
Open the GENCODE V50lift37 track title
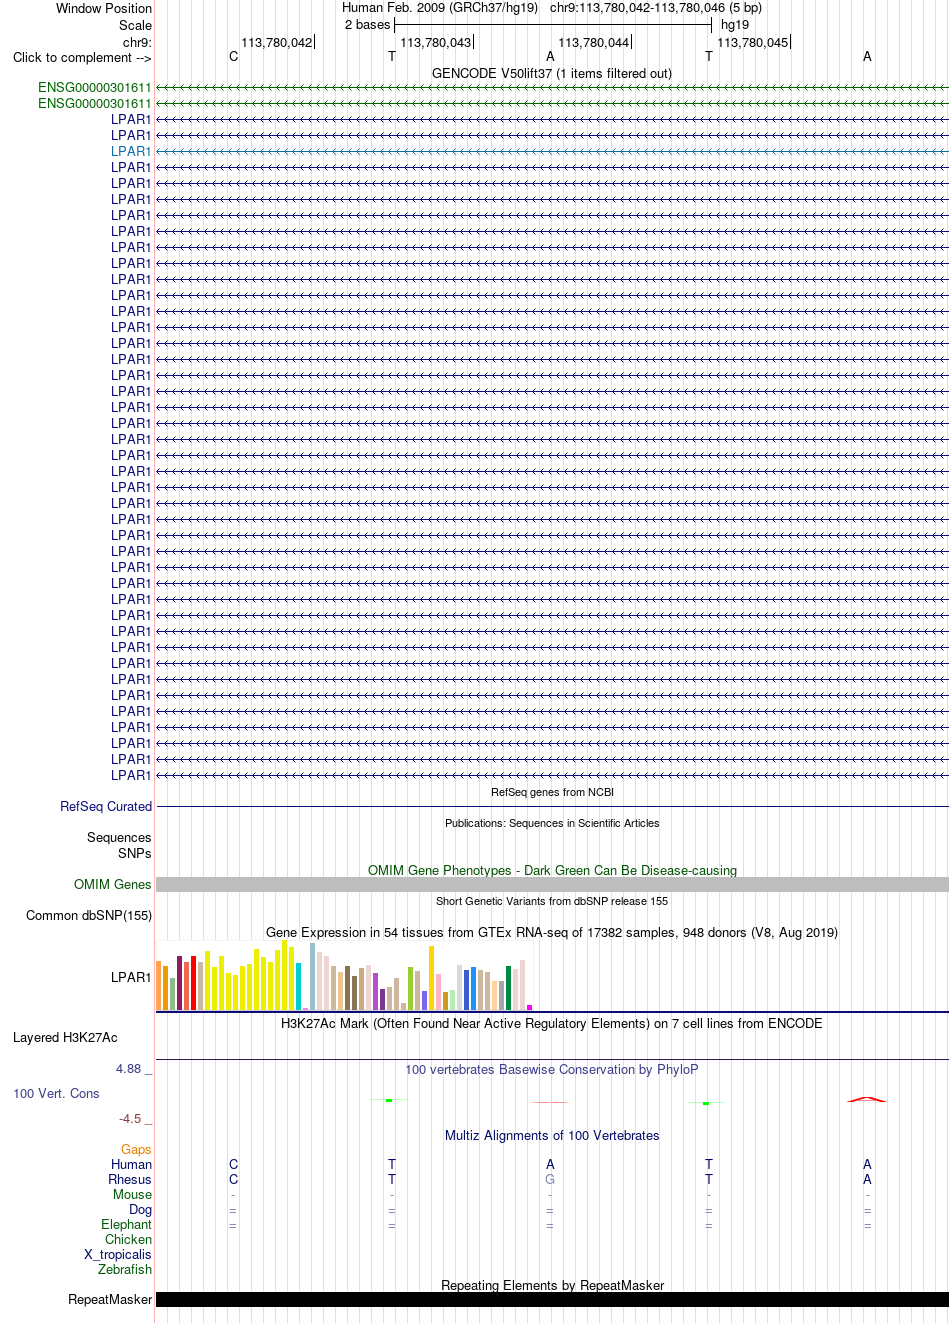pos(552,74)
